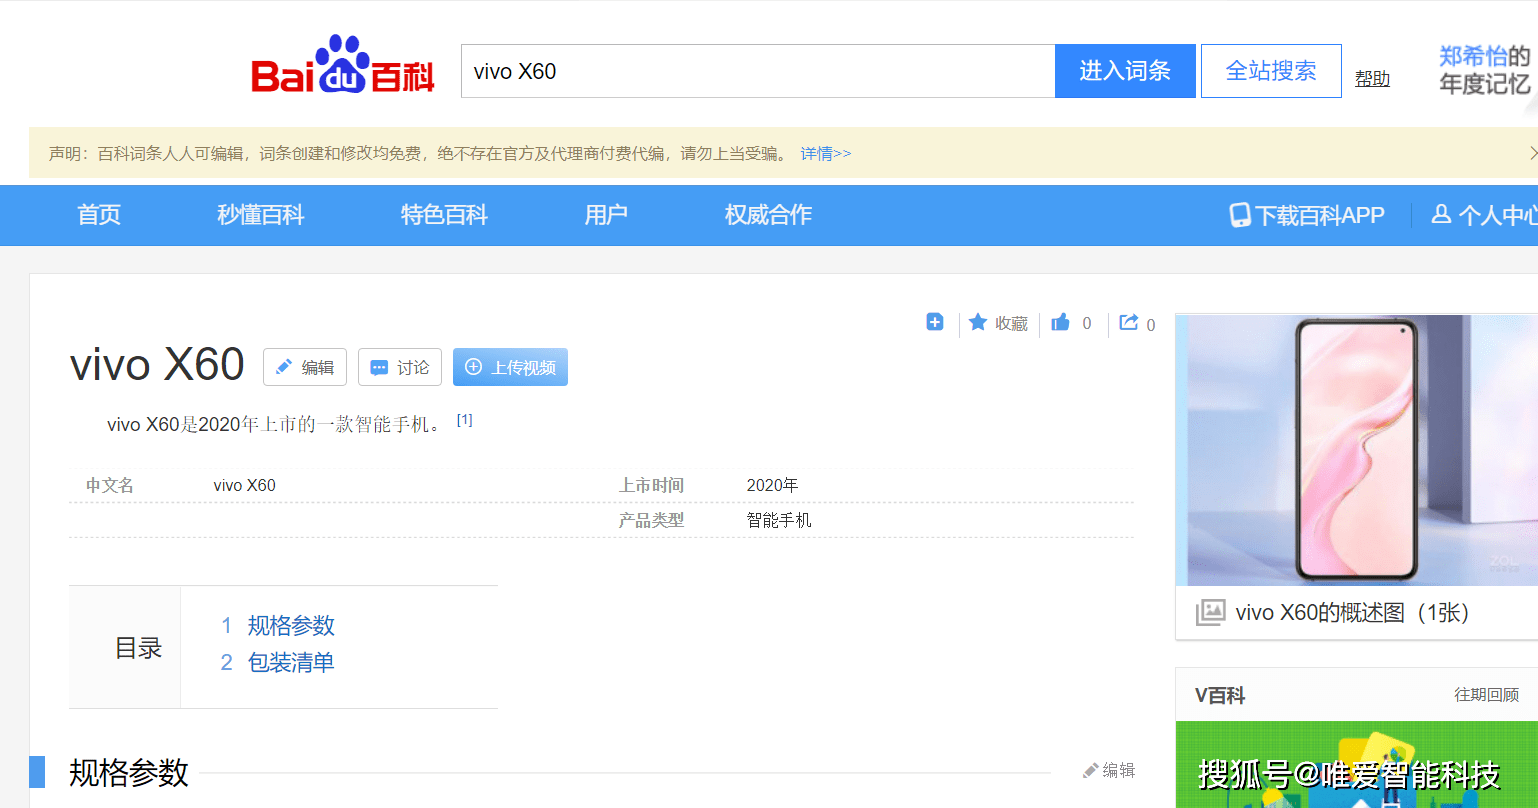The height and width of the screenshot is (808, 1538).
Task: Close the yellow notice banner
Action: (x=1533, y=153)
